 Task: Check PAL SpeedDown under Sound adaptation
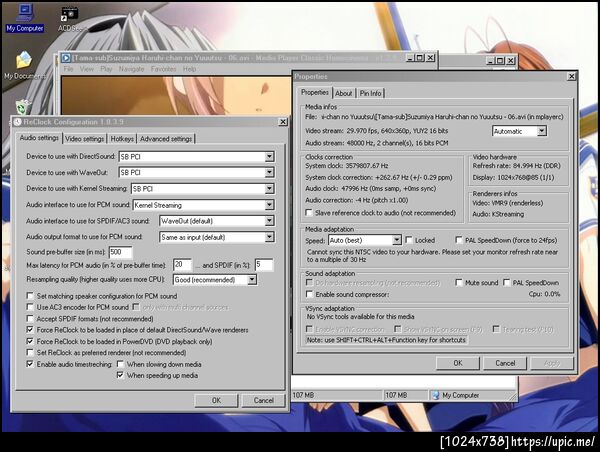[506, 282]
